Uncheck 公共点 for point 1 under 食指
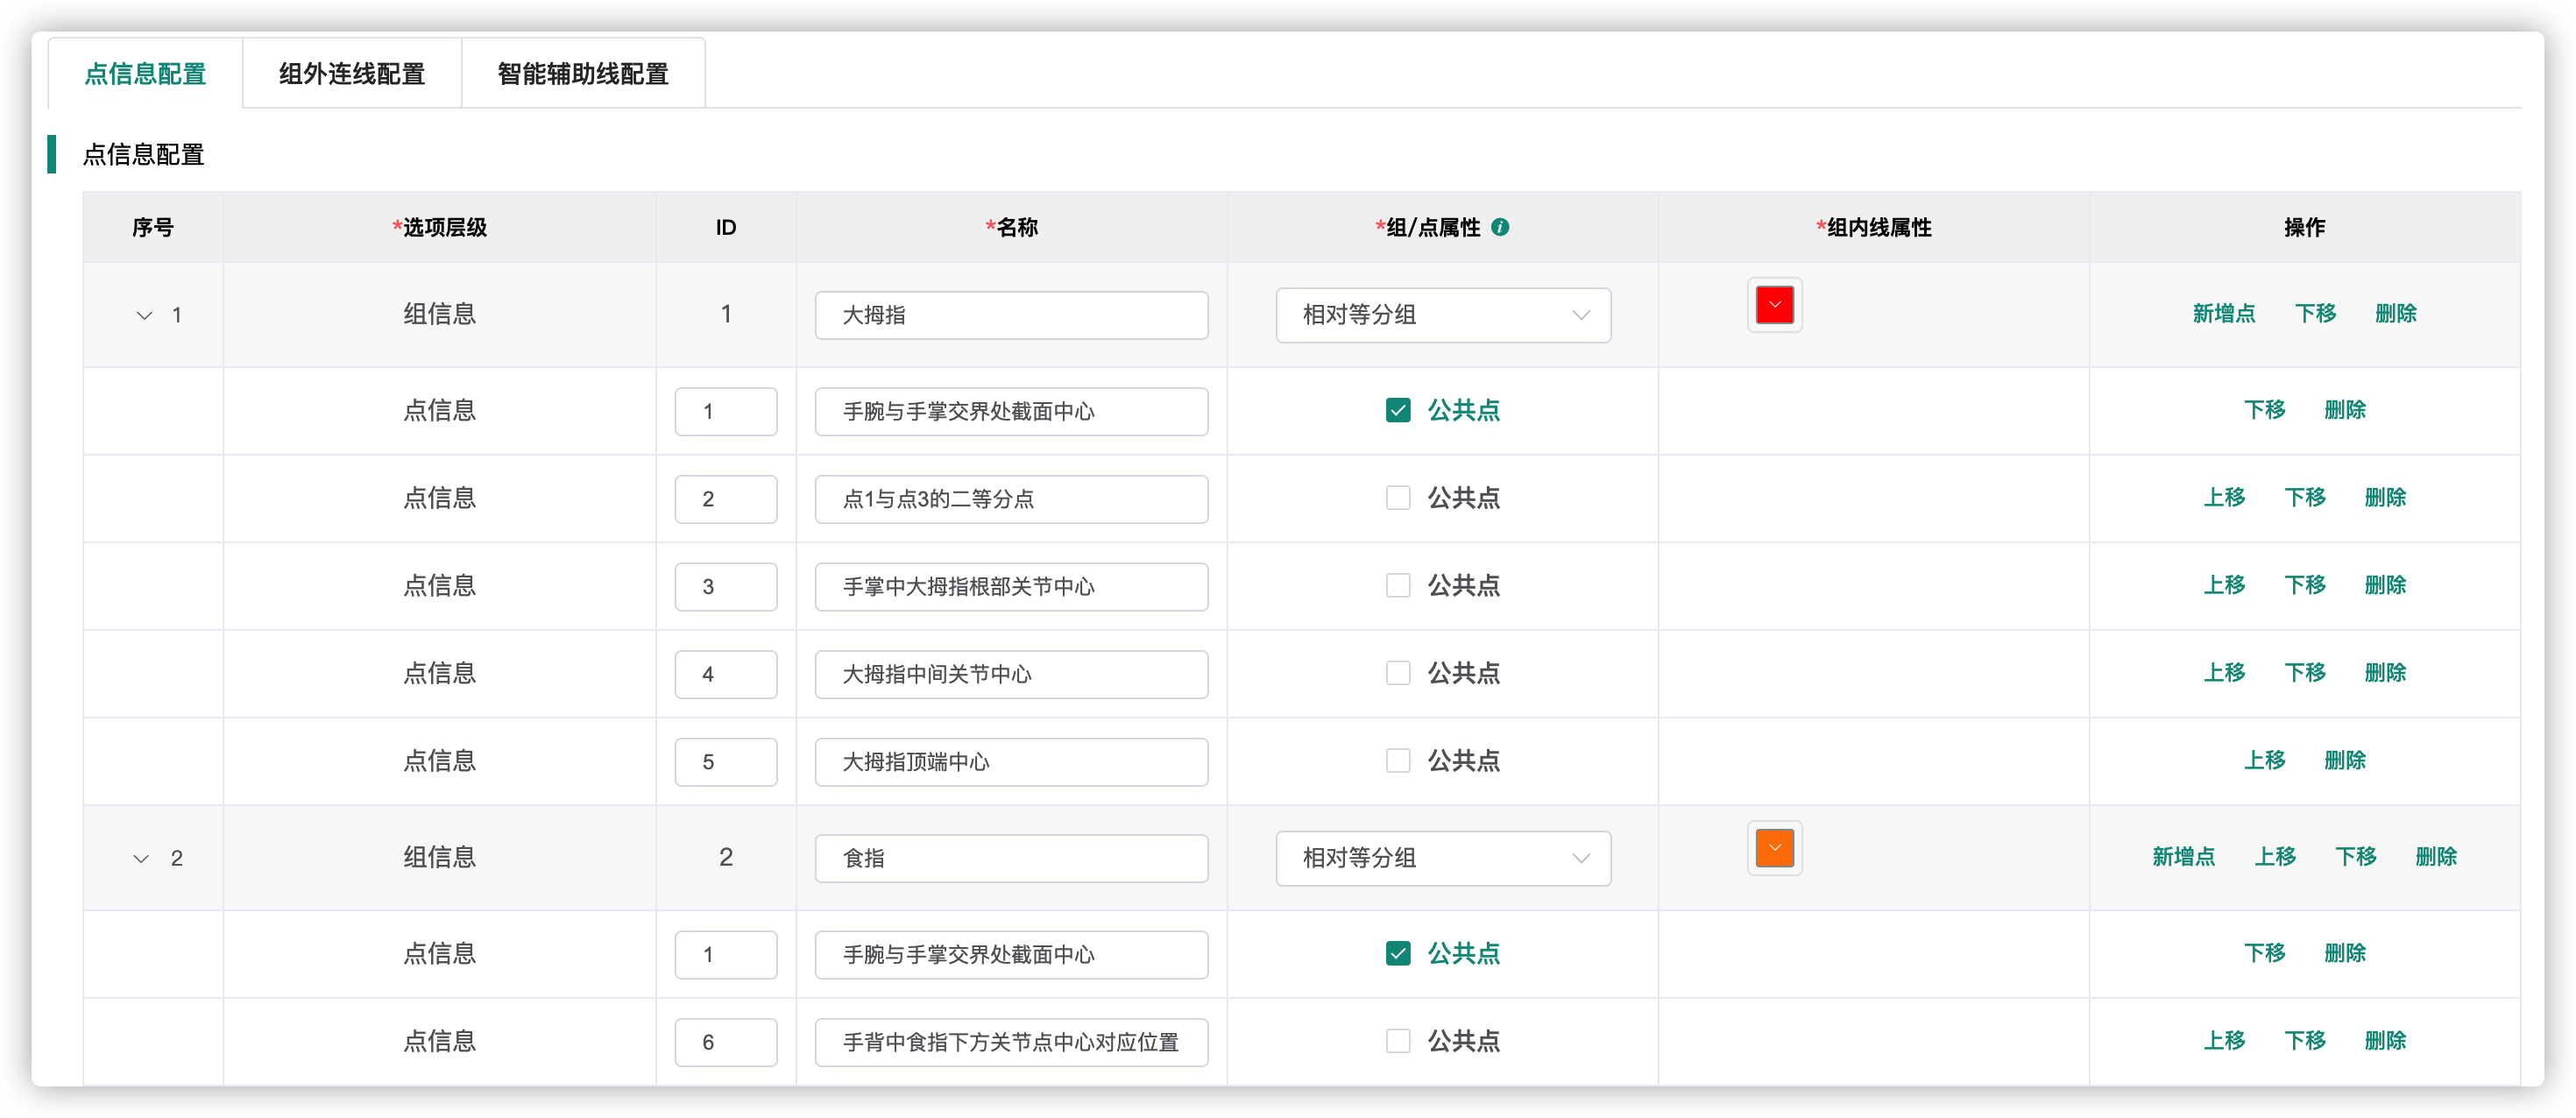 1398,953
